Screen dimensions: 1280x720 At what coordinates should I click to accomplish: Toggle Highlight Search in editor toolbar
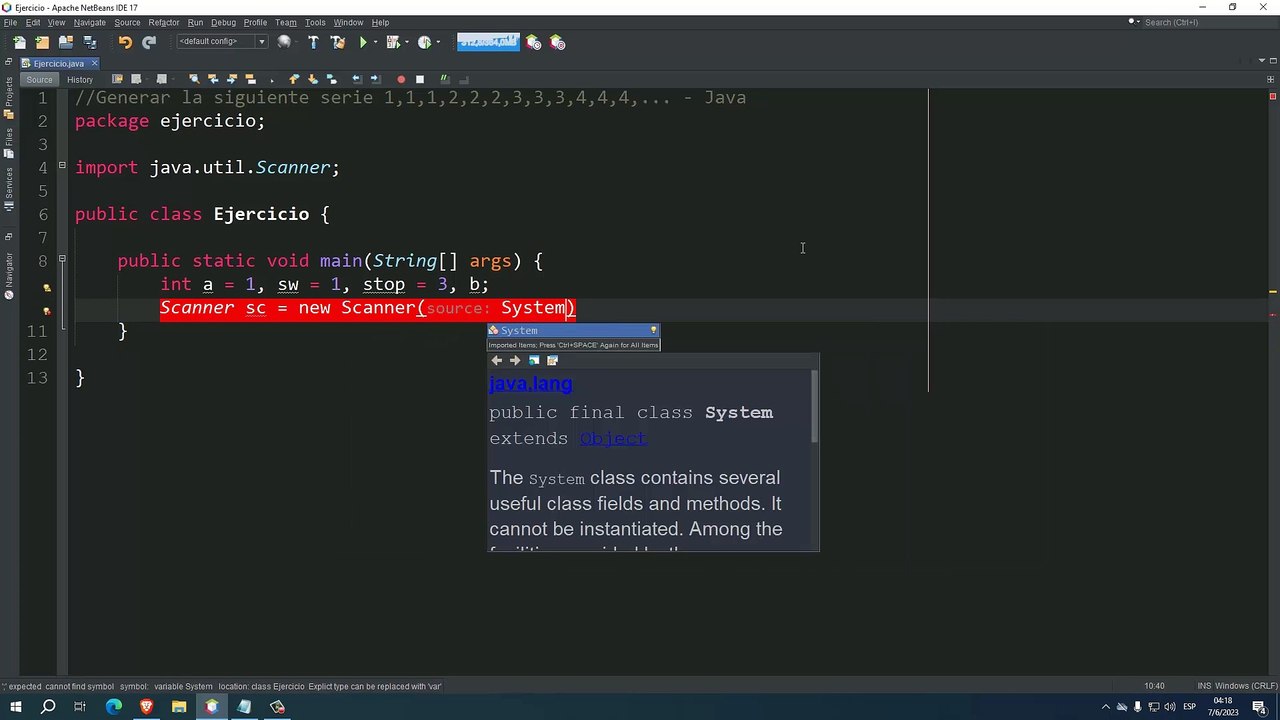tap(250, 79)
